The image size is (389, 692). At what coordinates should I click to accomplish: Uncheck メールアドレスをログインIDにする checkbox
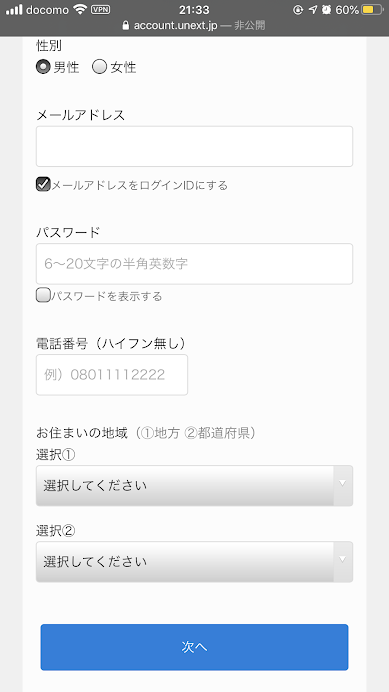pyautogui.click(x=43, y=184)
